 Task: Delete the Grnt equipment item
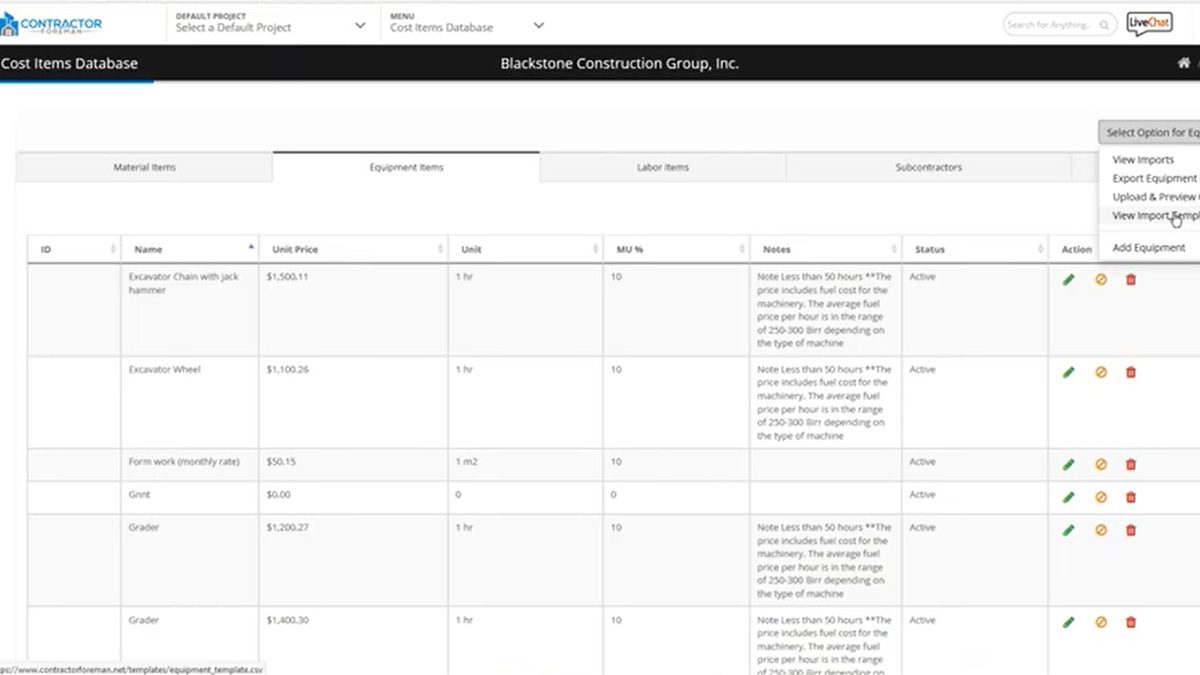(1130, 497)
